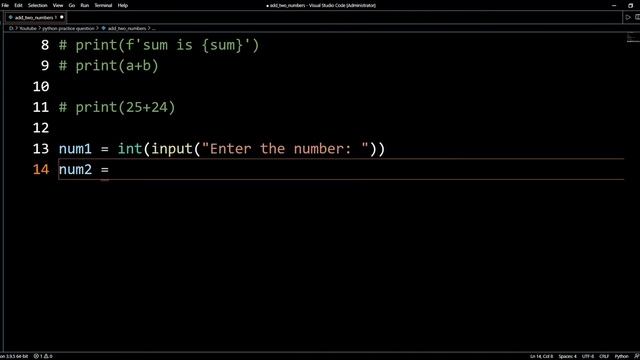Open the File menu
Screen dimensions: 640x360
5,5
